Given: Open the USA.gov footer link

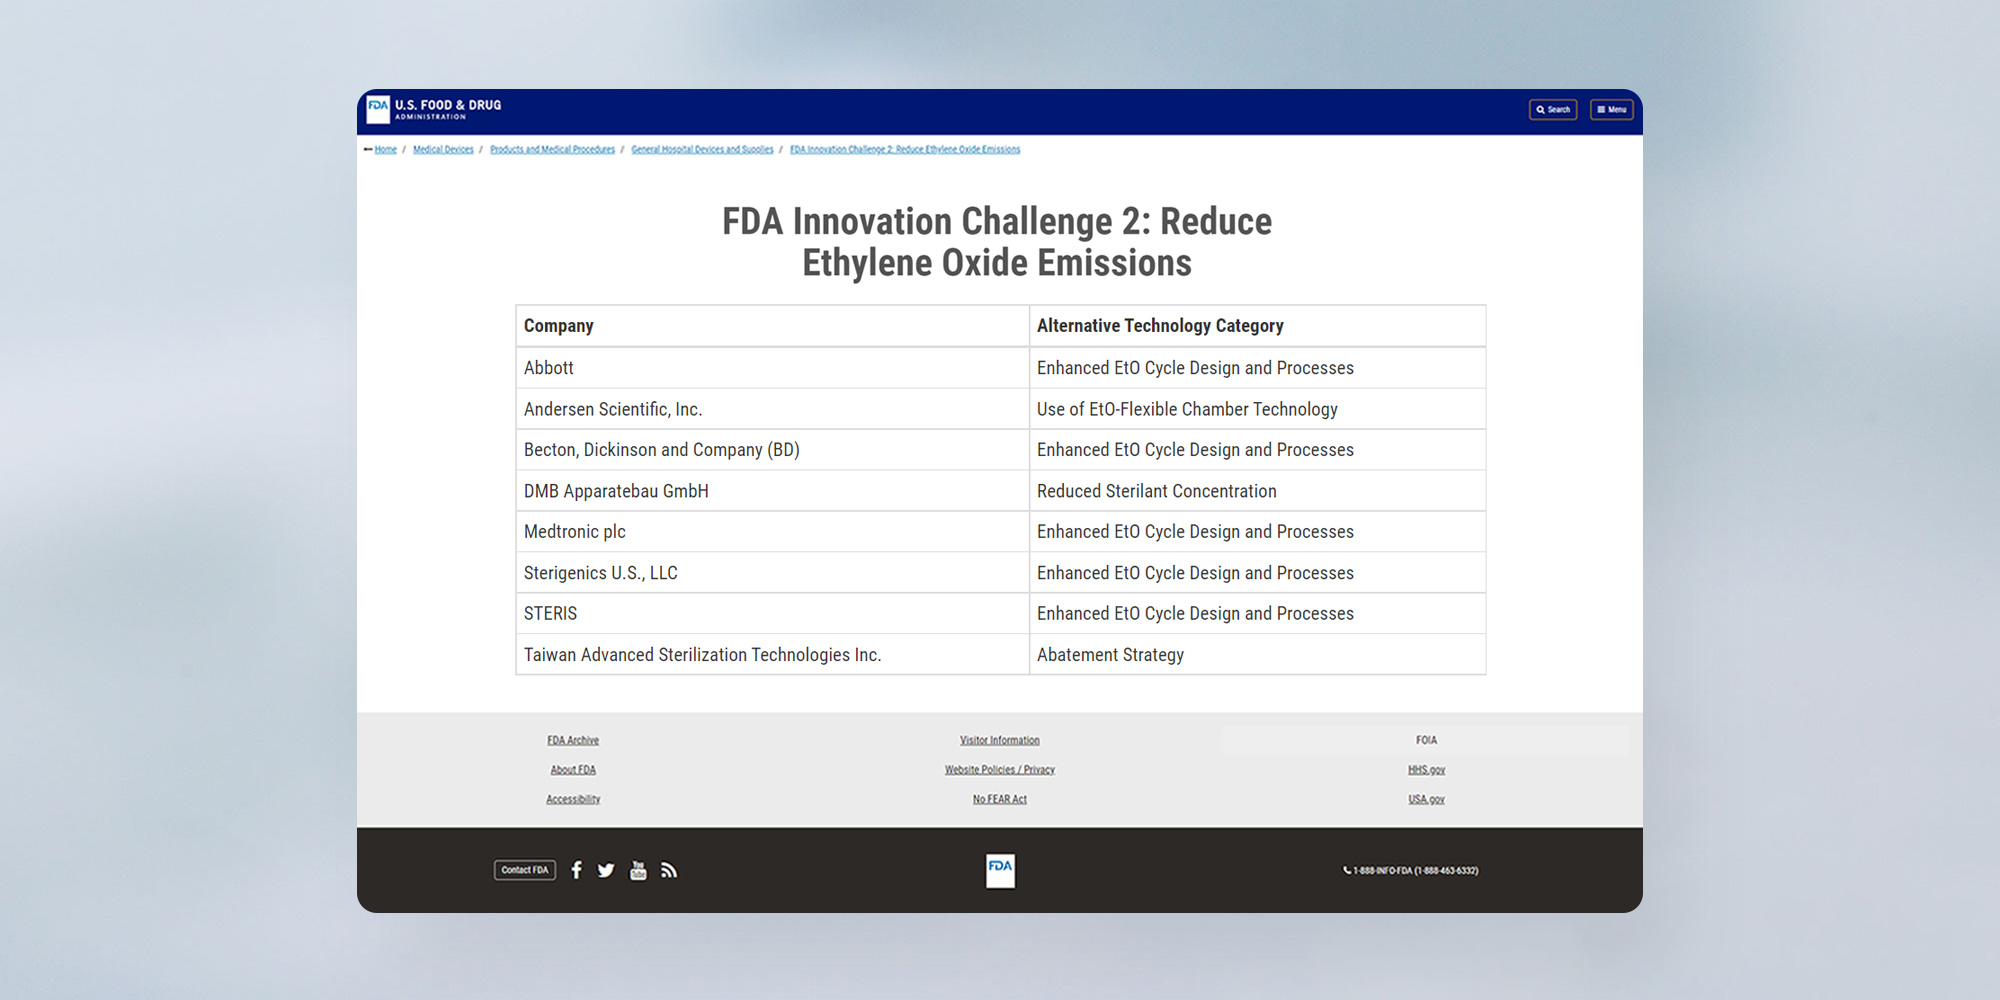Looking at the screenshot, I should 1426,799.
